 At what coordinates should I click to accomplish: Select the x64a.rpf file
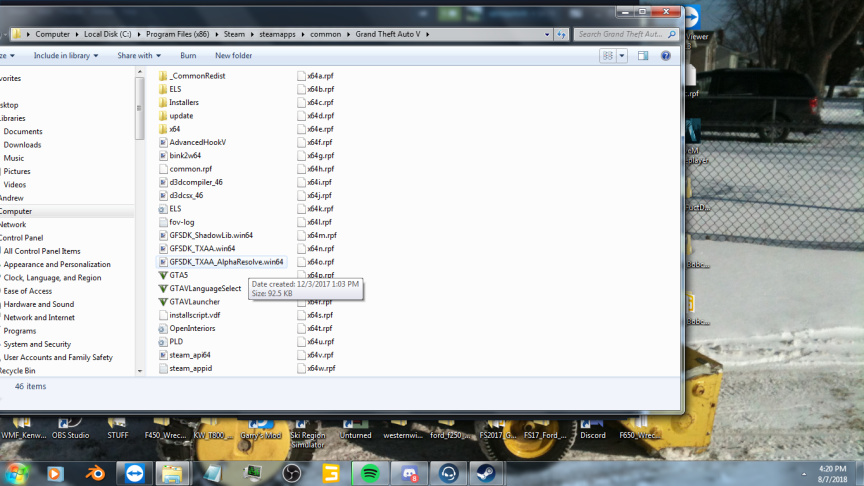point(315,75)
